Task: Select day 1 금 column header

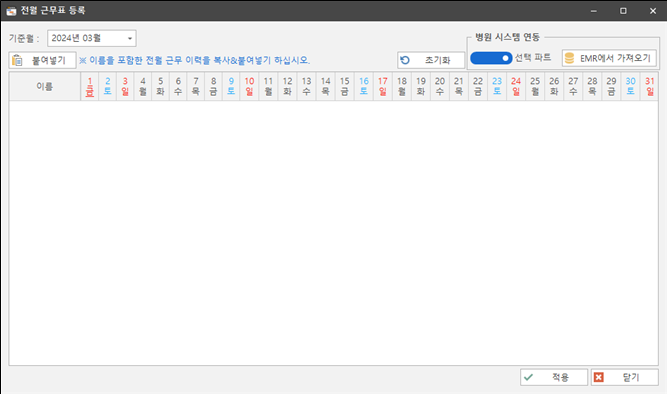Action: [x=90, y=86]
